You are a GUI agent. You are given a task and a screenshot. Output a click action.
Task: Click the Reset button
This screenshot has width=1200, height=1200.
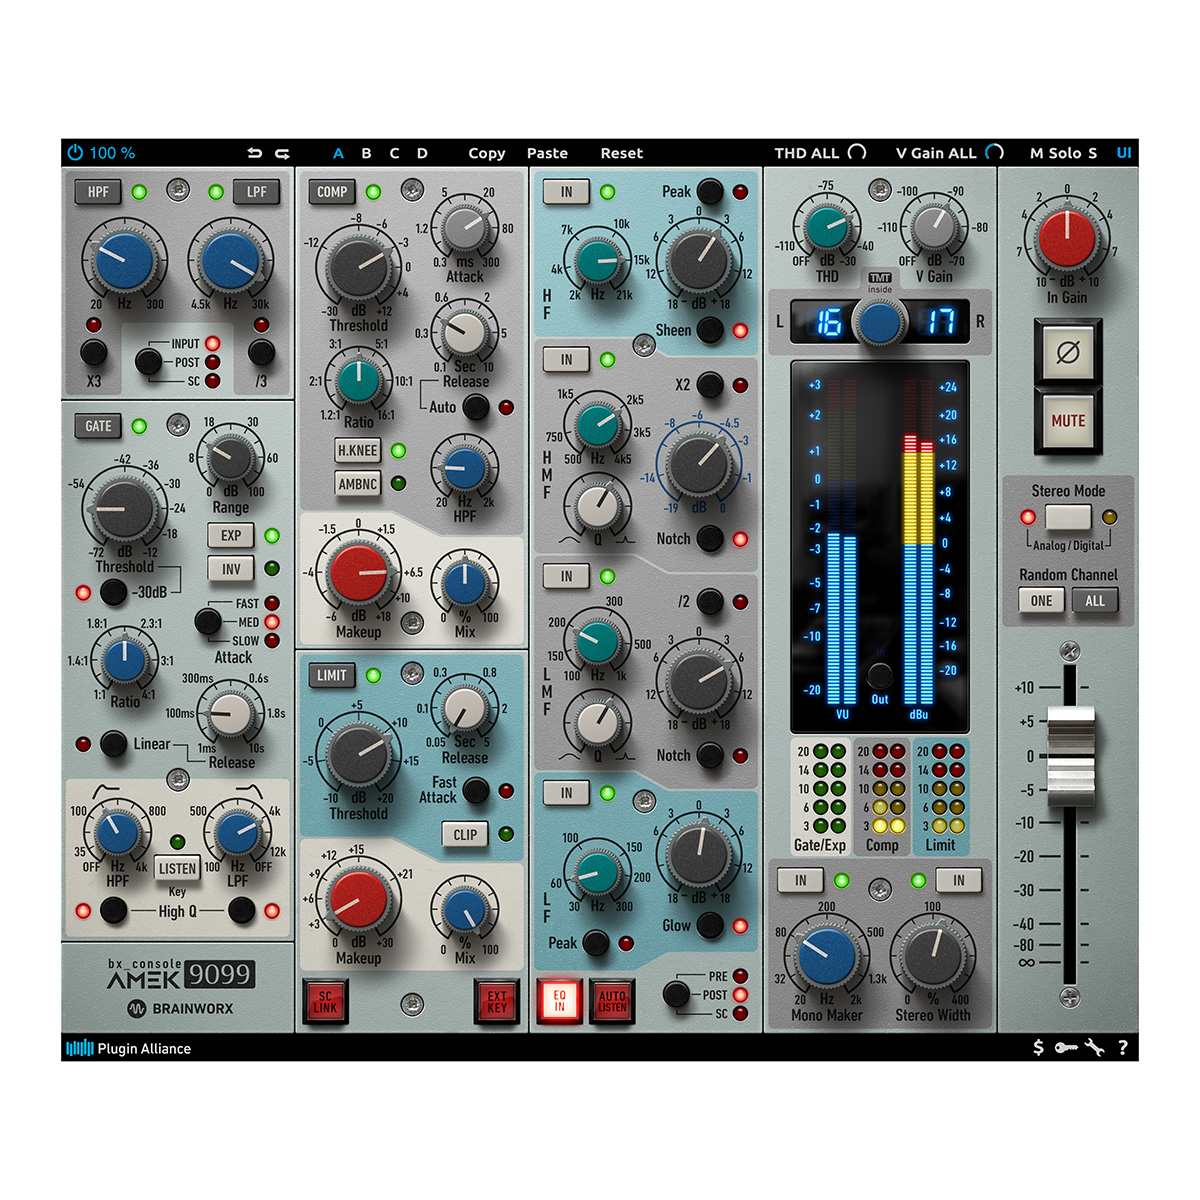[621, 153]
